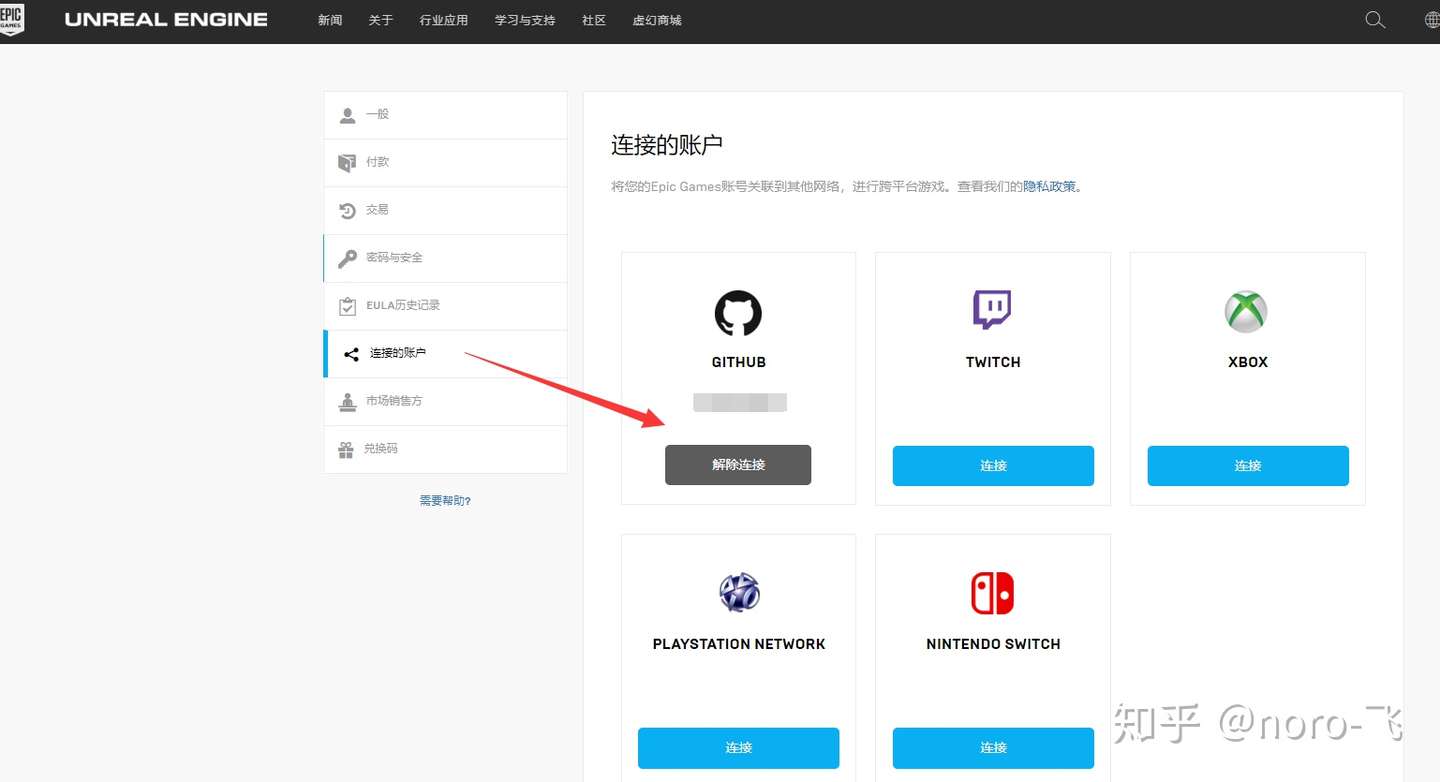The height and width of the screenshot is (782, 1440).
Task: Select the 一般 sidebar tab
Action: (445, 115)
